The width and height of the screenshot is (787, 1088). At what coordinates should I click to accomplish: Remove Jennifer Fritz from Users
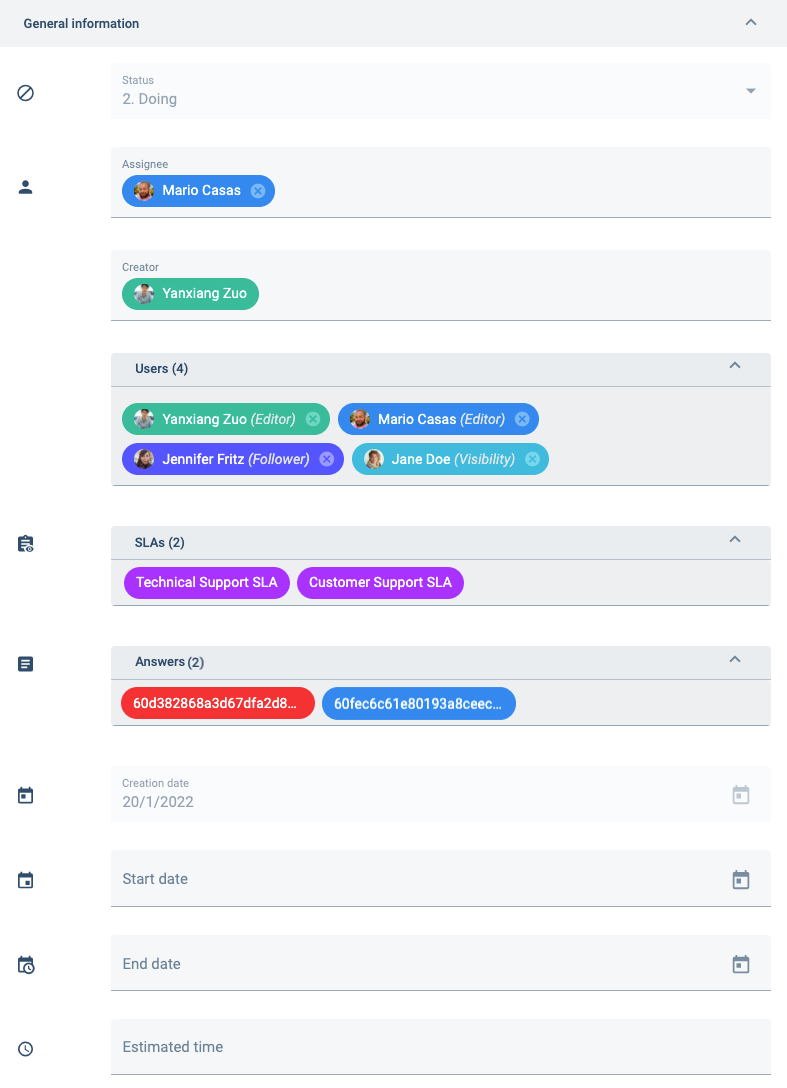point(326,459)
